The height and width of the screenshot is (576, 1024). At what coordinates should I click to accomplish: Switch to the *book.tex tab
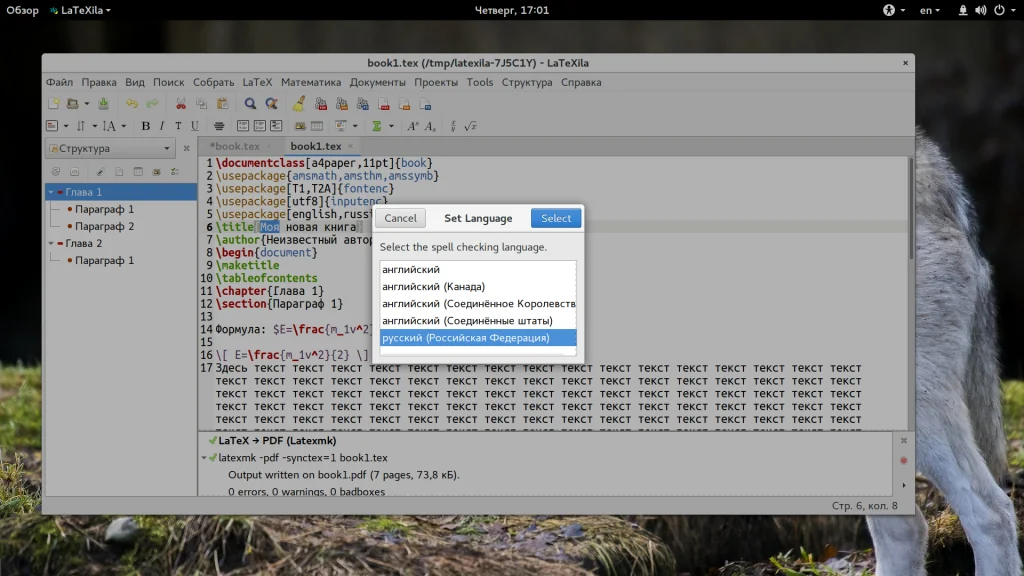234,147
